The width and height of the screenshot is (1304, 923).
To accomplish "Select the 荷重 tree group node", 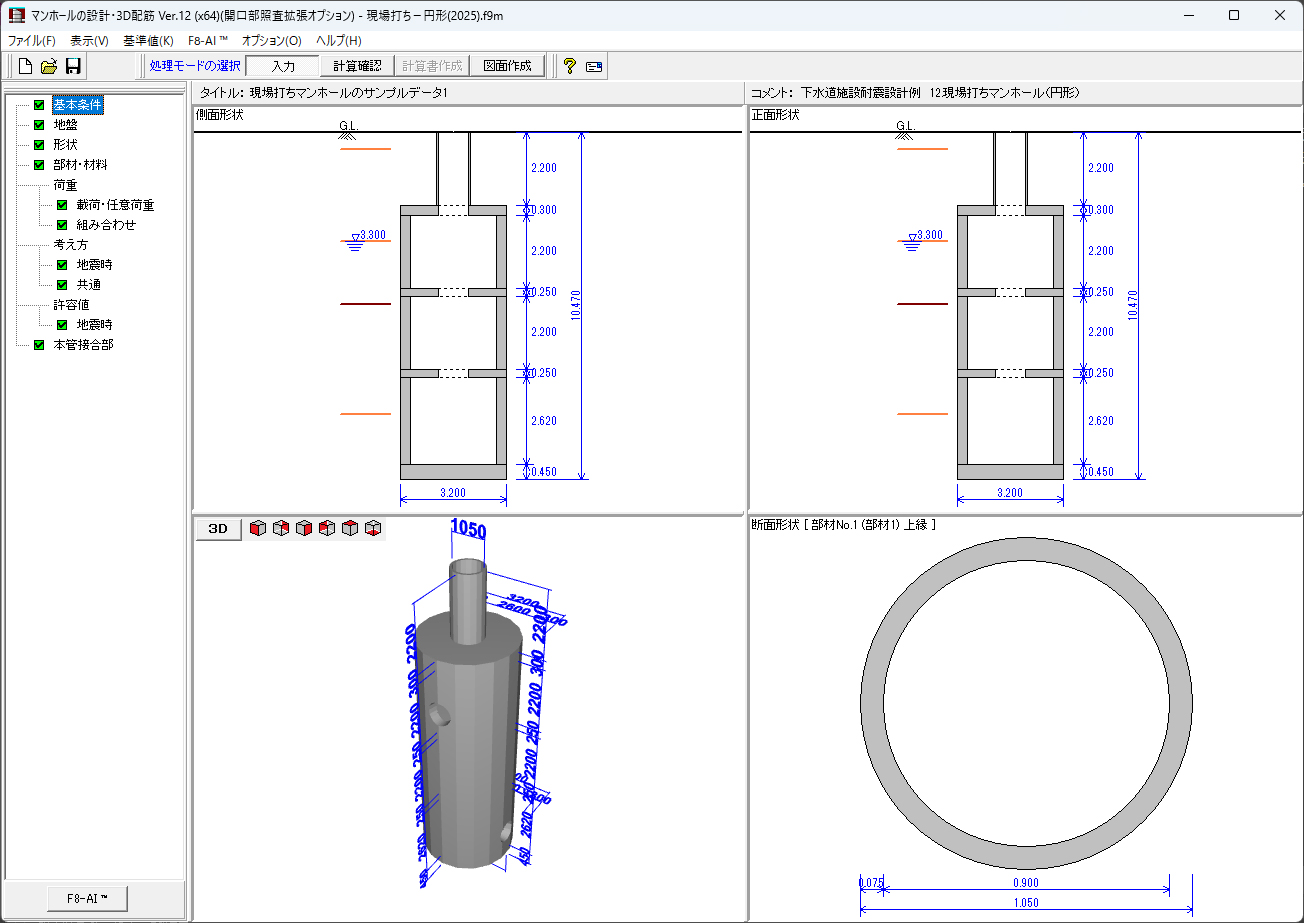I will point(65,185).
